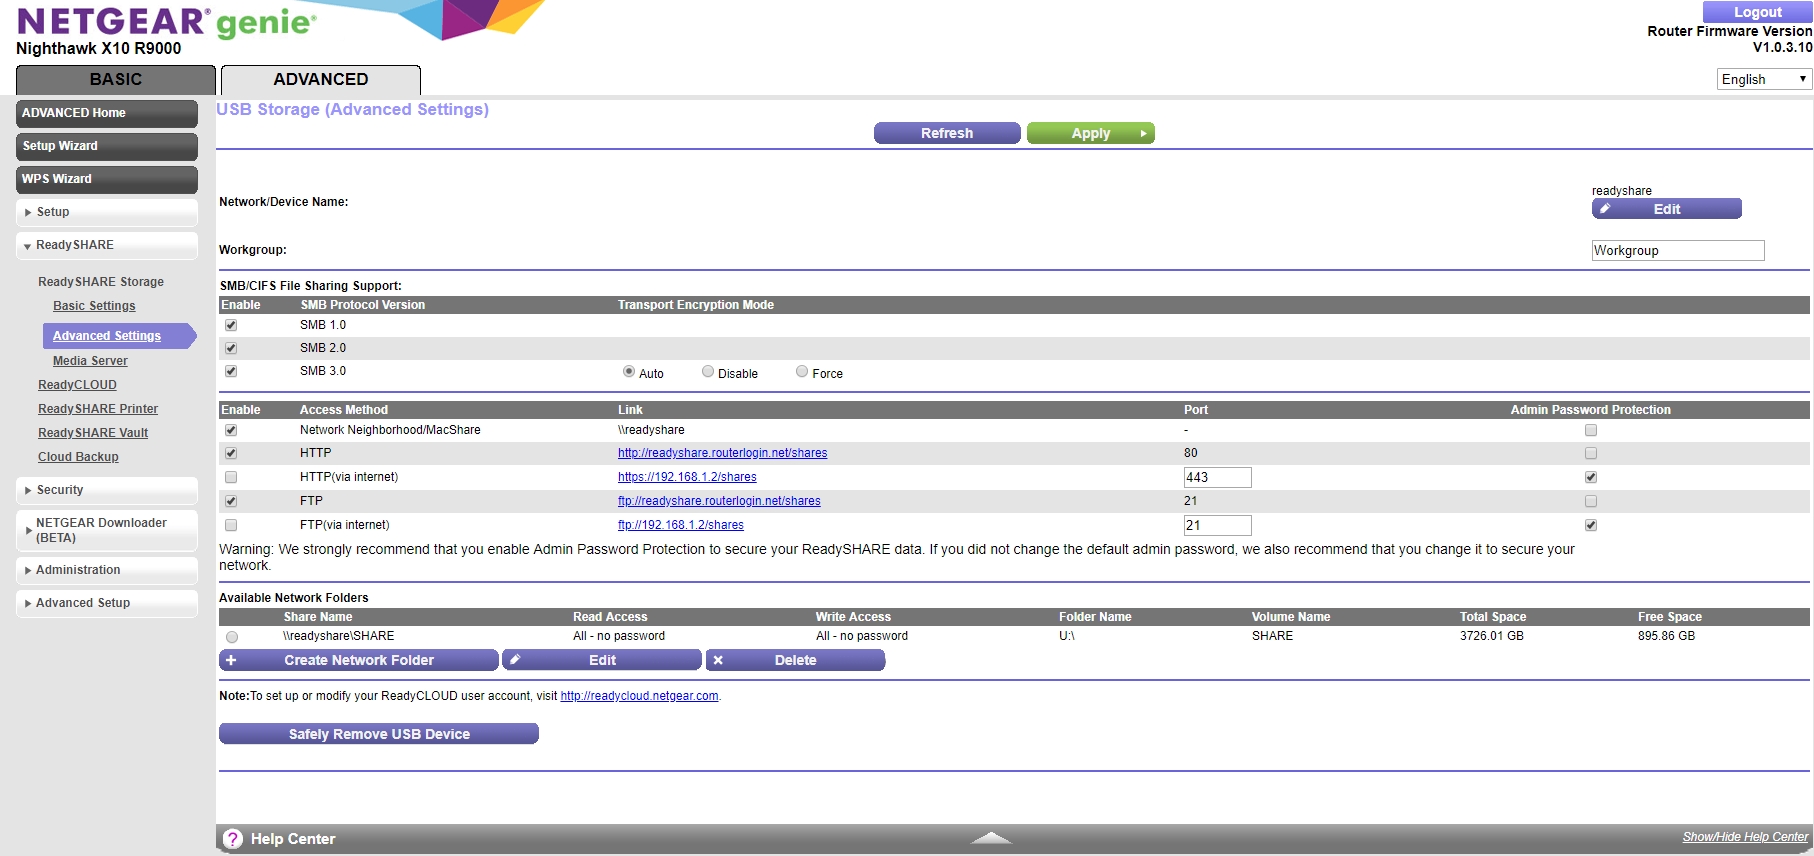This screenshot has height=856, width=1814.
Task: Click the Refresh button
Action: point(947,133)
